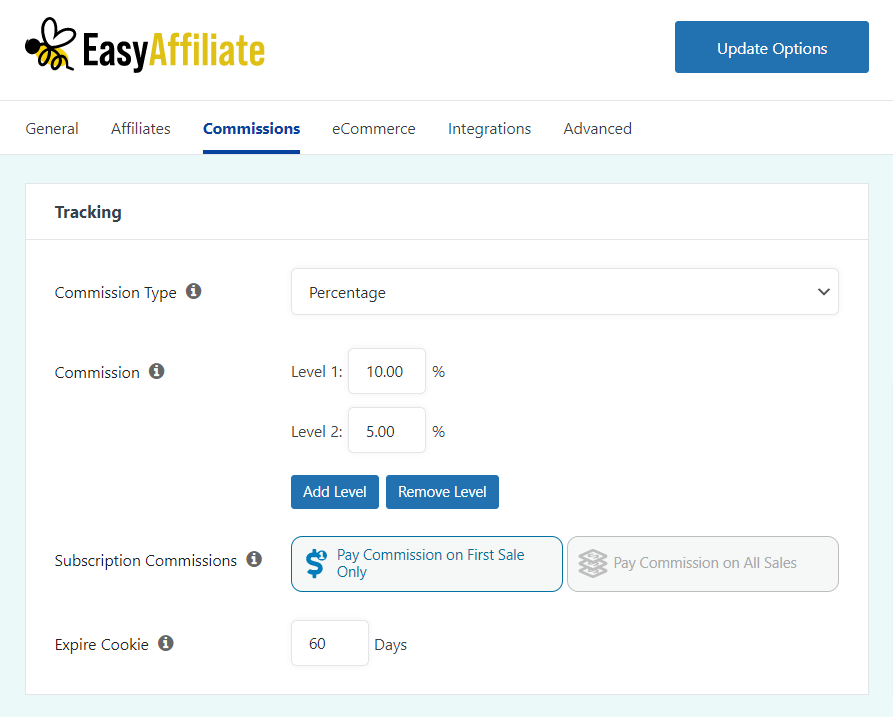
Task: Select Pay Commission on All Sales
Action: coord(703,564)
